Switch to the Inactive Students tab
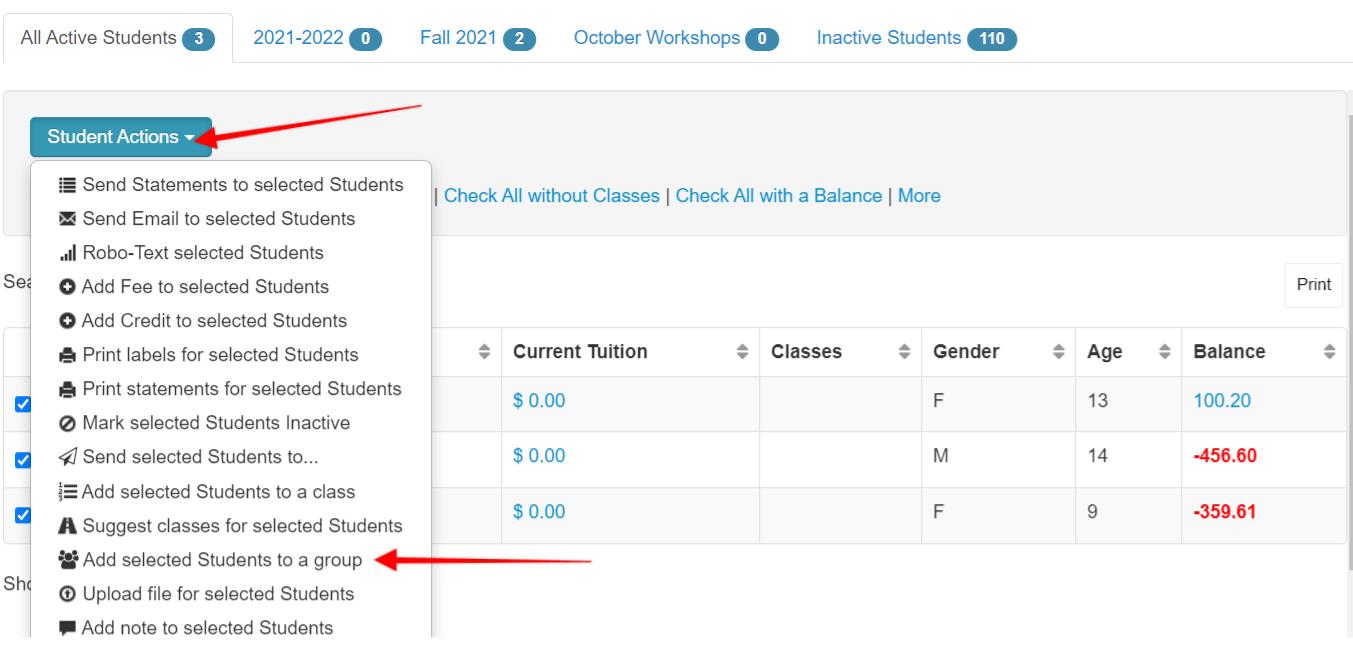 click(x=916, y=38)
